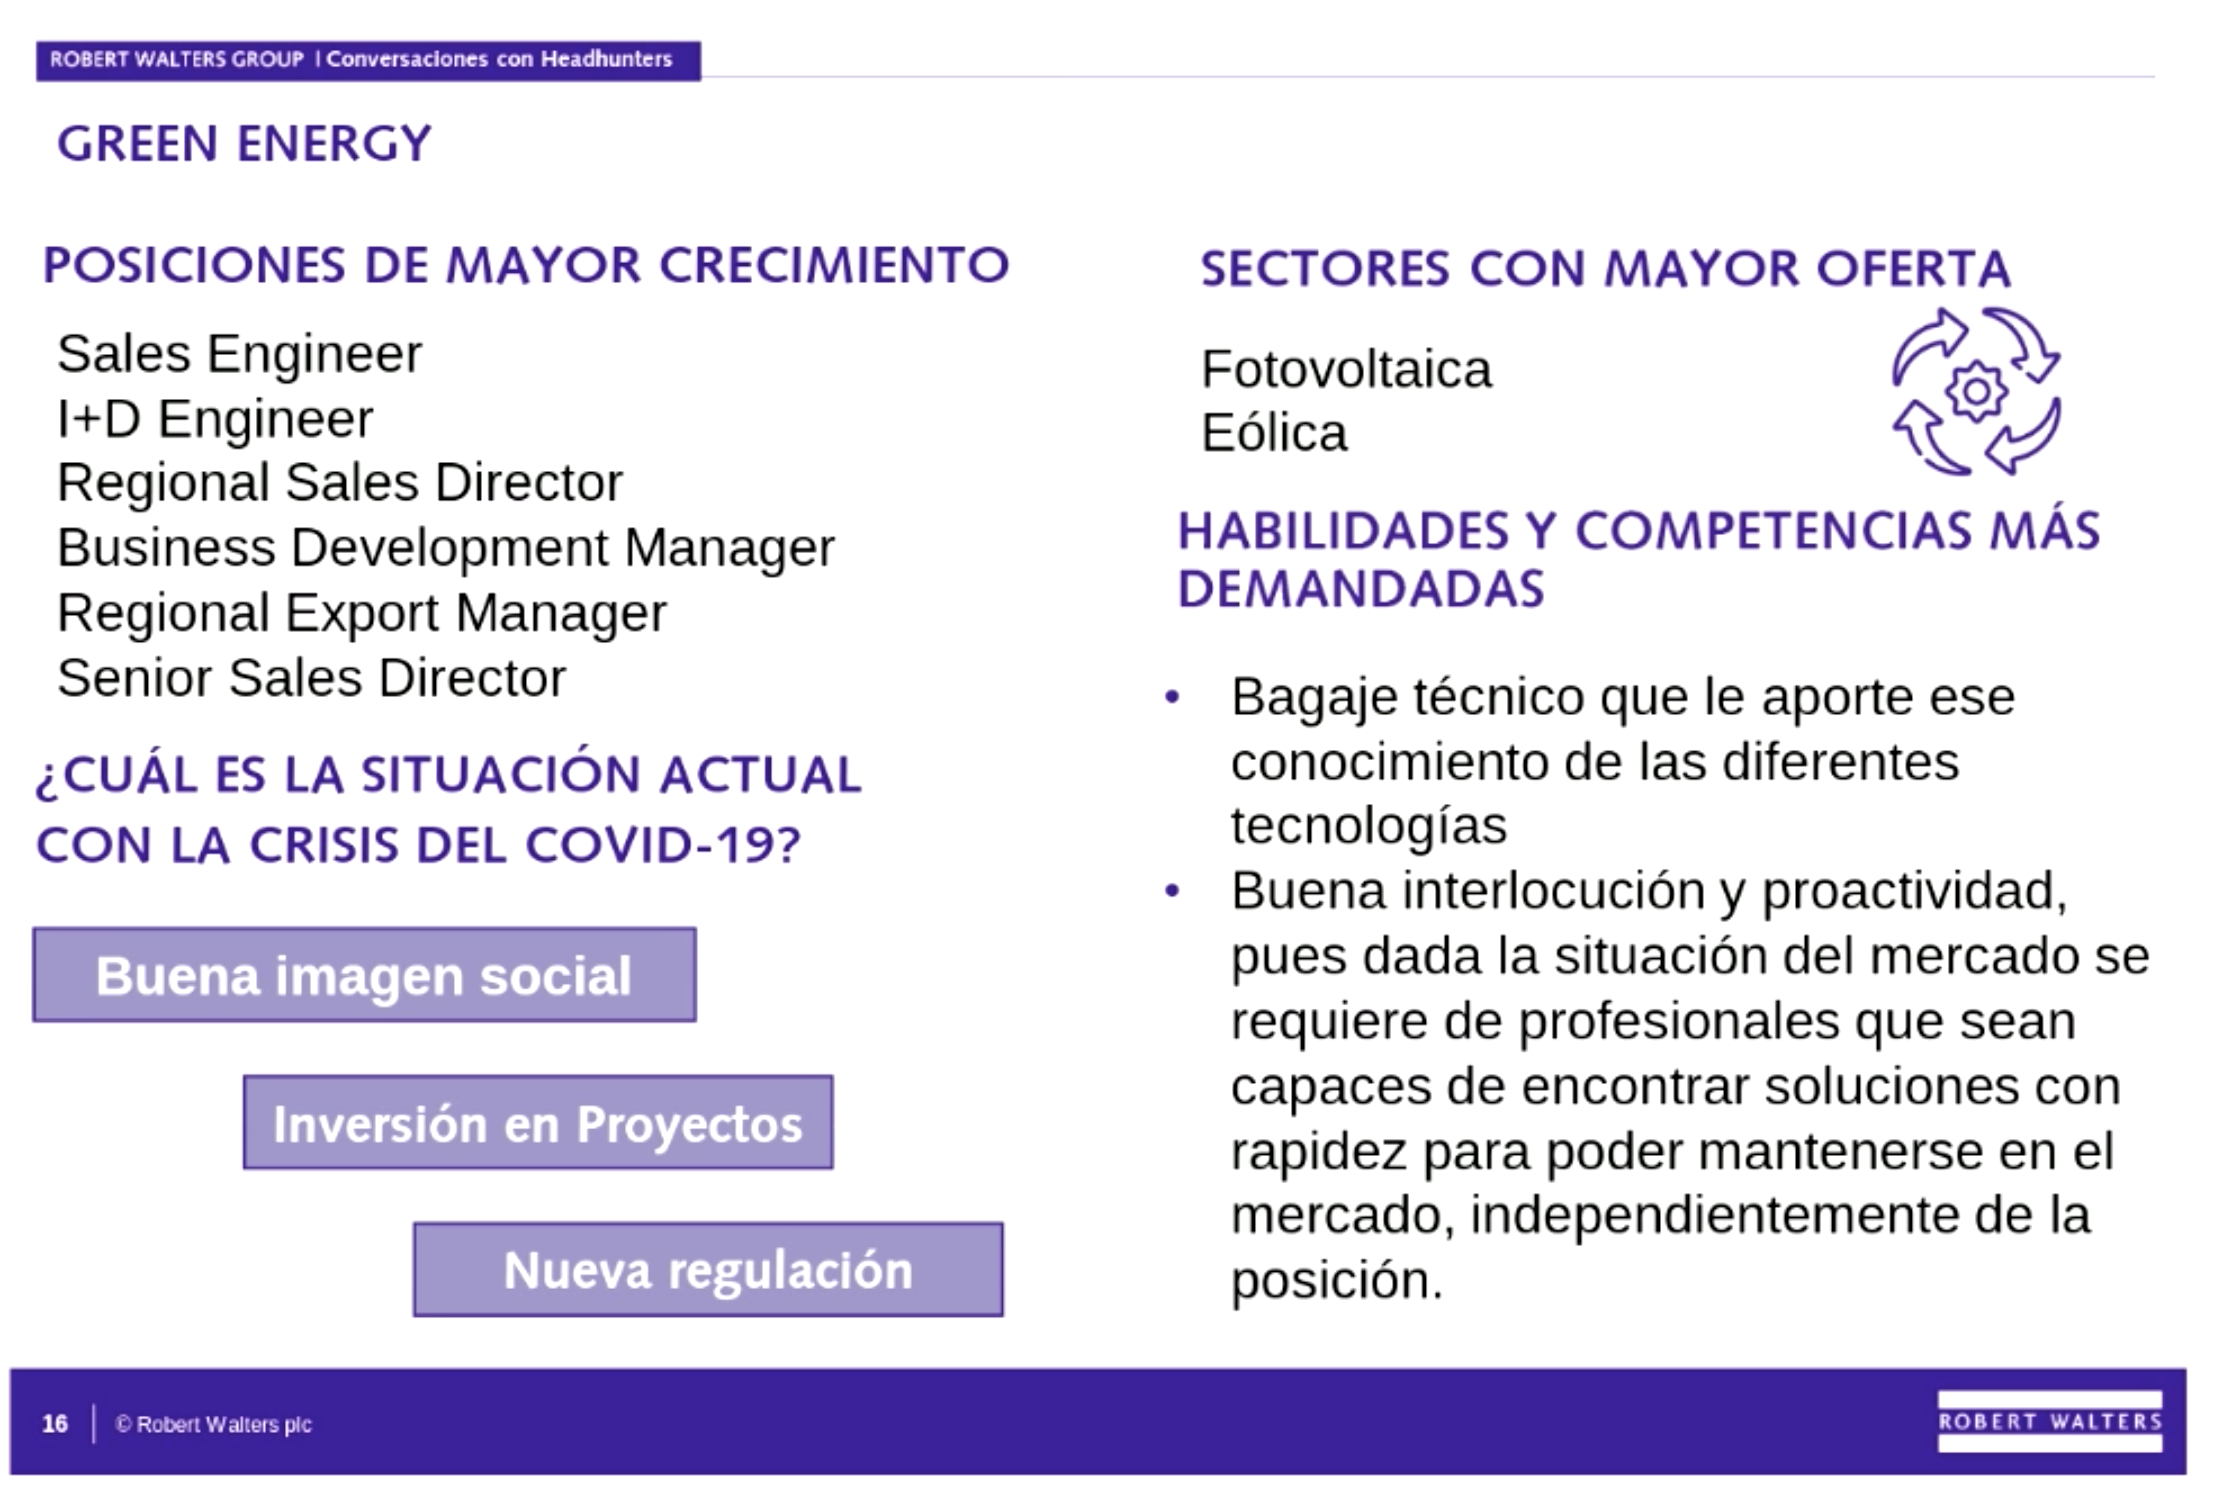
Task: Select the I+D Engineer line
Action: pos(215,418)
